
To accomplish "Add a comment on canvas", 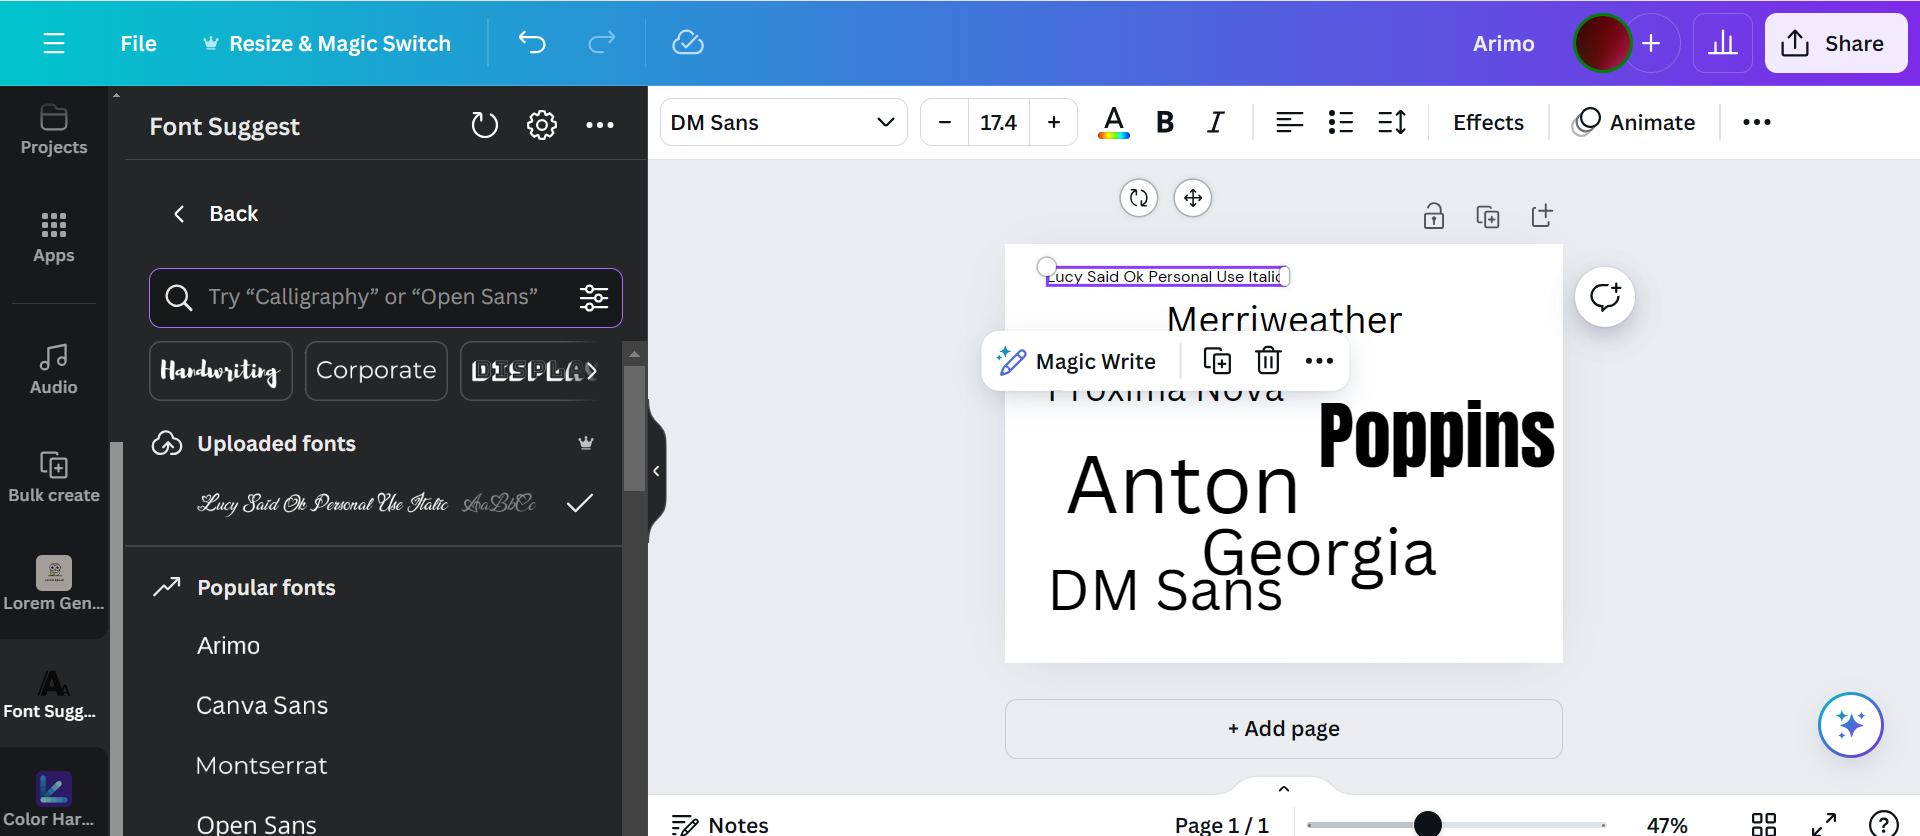I will (1605, 297).
